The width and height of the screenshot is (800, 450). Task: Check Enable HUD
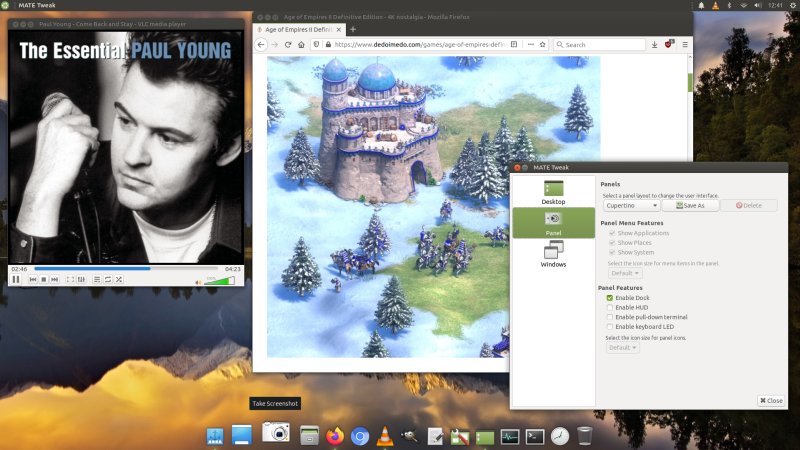(x=610, y=308)
